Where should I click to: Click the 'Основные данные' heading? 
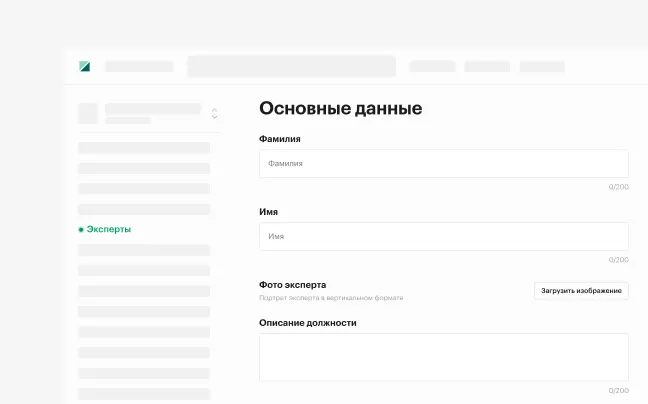[x=341, y=108]
